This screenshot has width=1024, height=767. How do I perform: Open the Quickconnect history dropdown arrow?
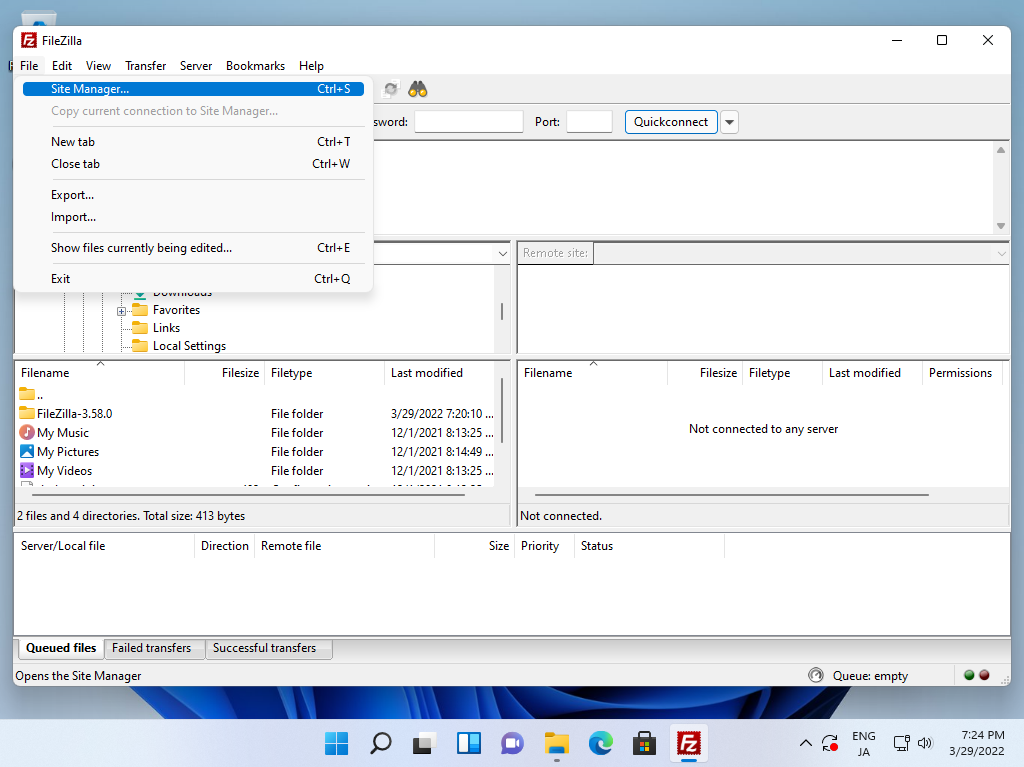[x=729, y=122]
